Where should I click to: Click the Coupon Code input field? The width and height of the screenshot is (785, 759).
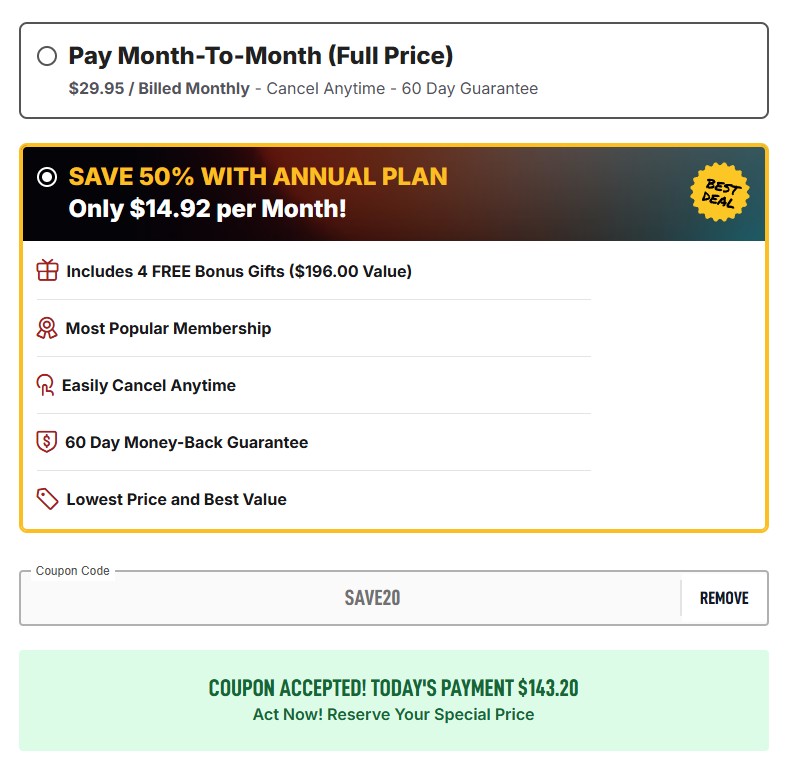350,598
